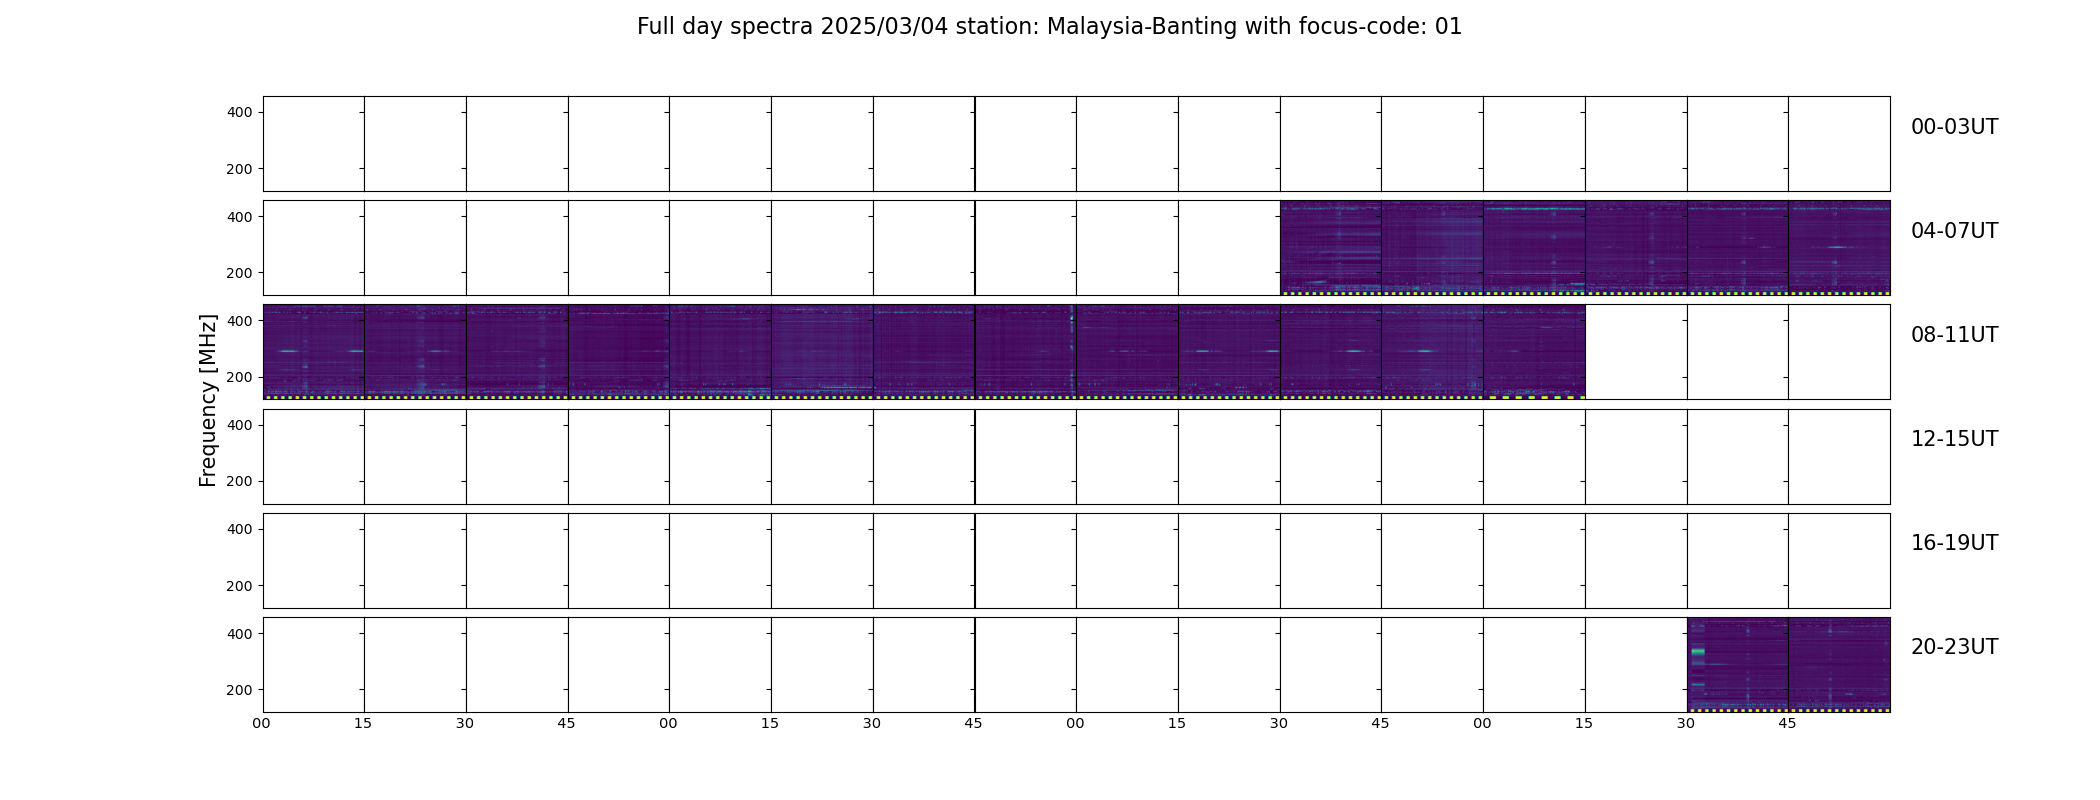This screenshot has width=2100, height=800.
Task: Click the 200 tick label of the 12-15UT row
Action: point(239,481)
